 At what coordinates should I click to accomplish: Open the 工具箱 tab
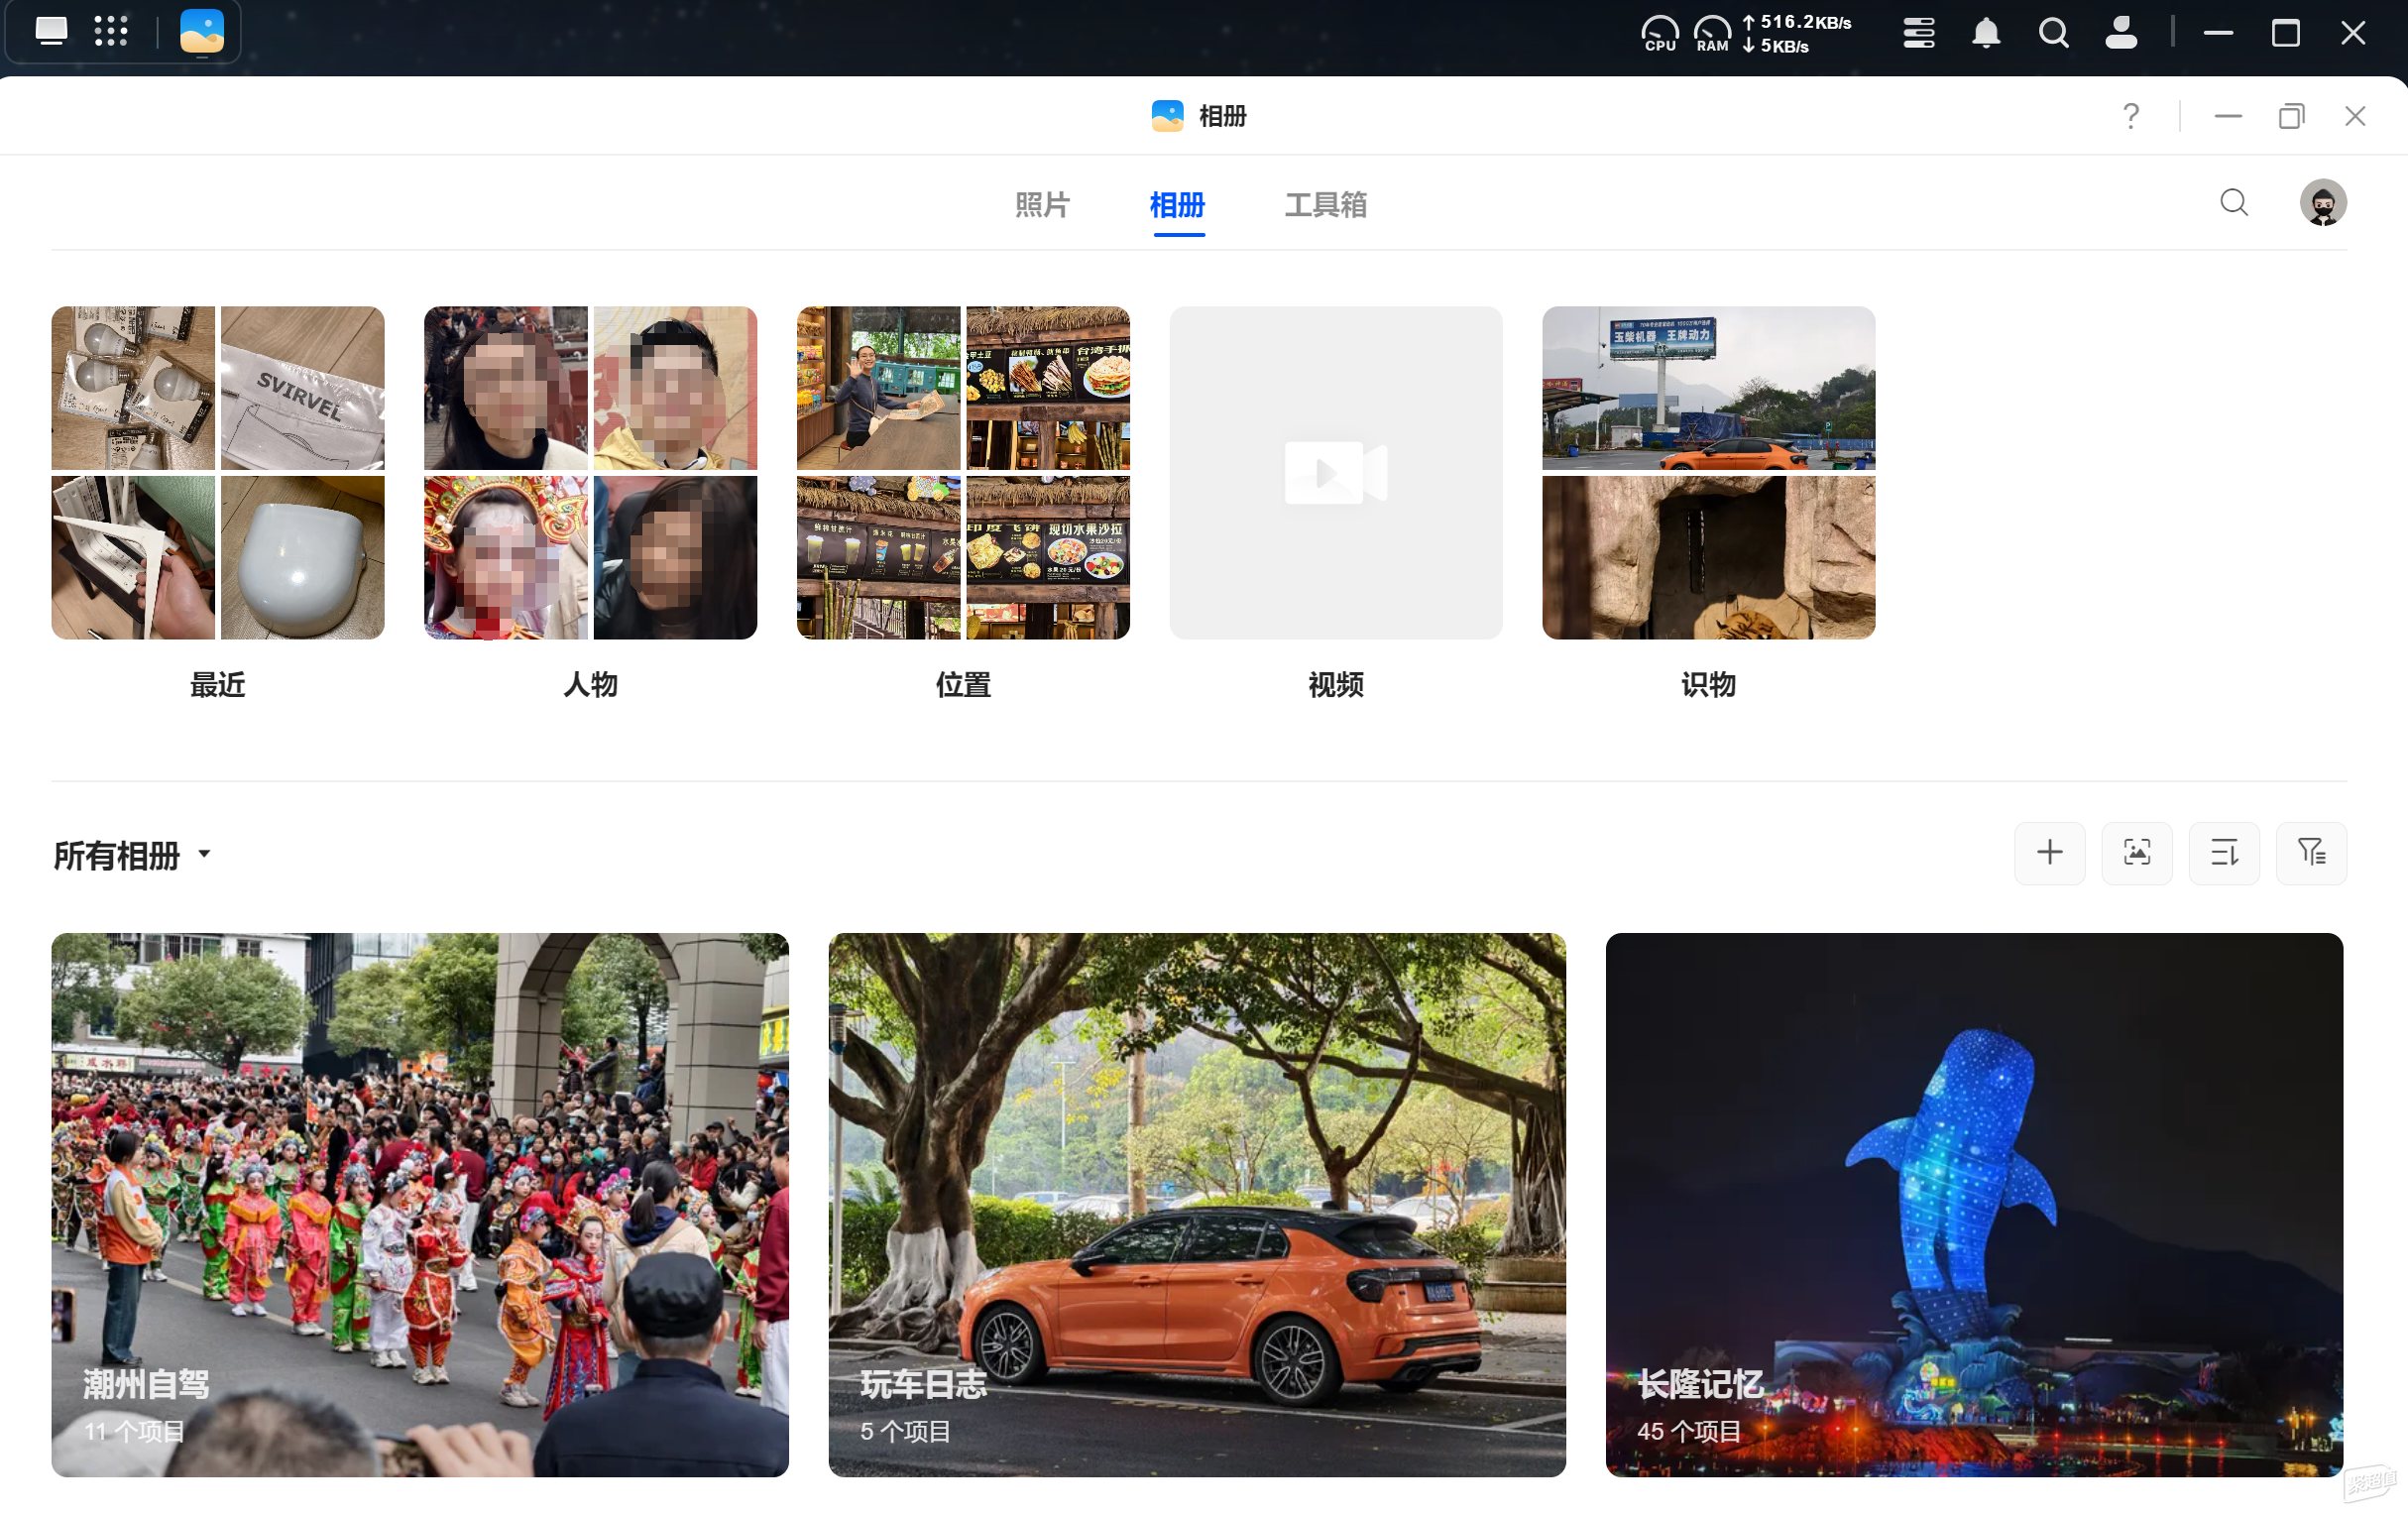point(1326,205)
